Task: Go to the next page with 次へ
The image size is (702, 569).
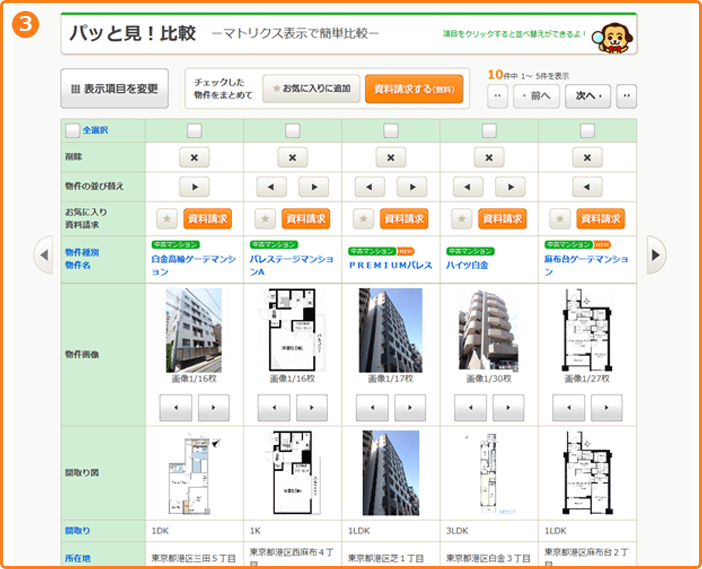Action: tap(588, 96)
